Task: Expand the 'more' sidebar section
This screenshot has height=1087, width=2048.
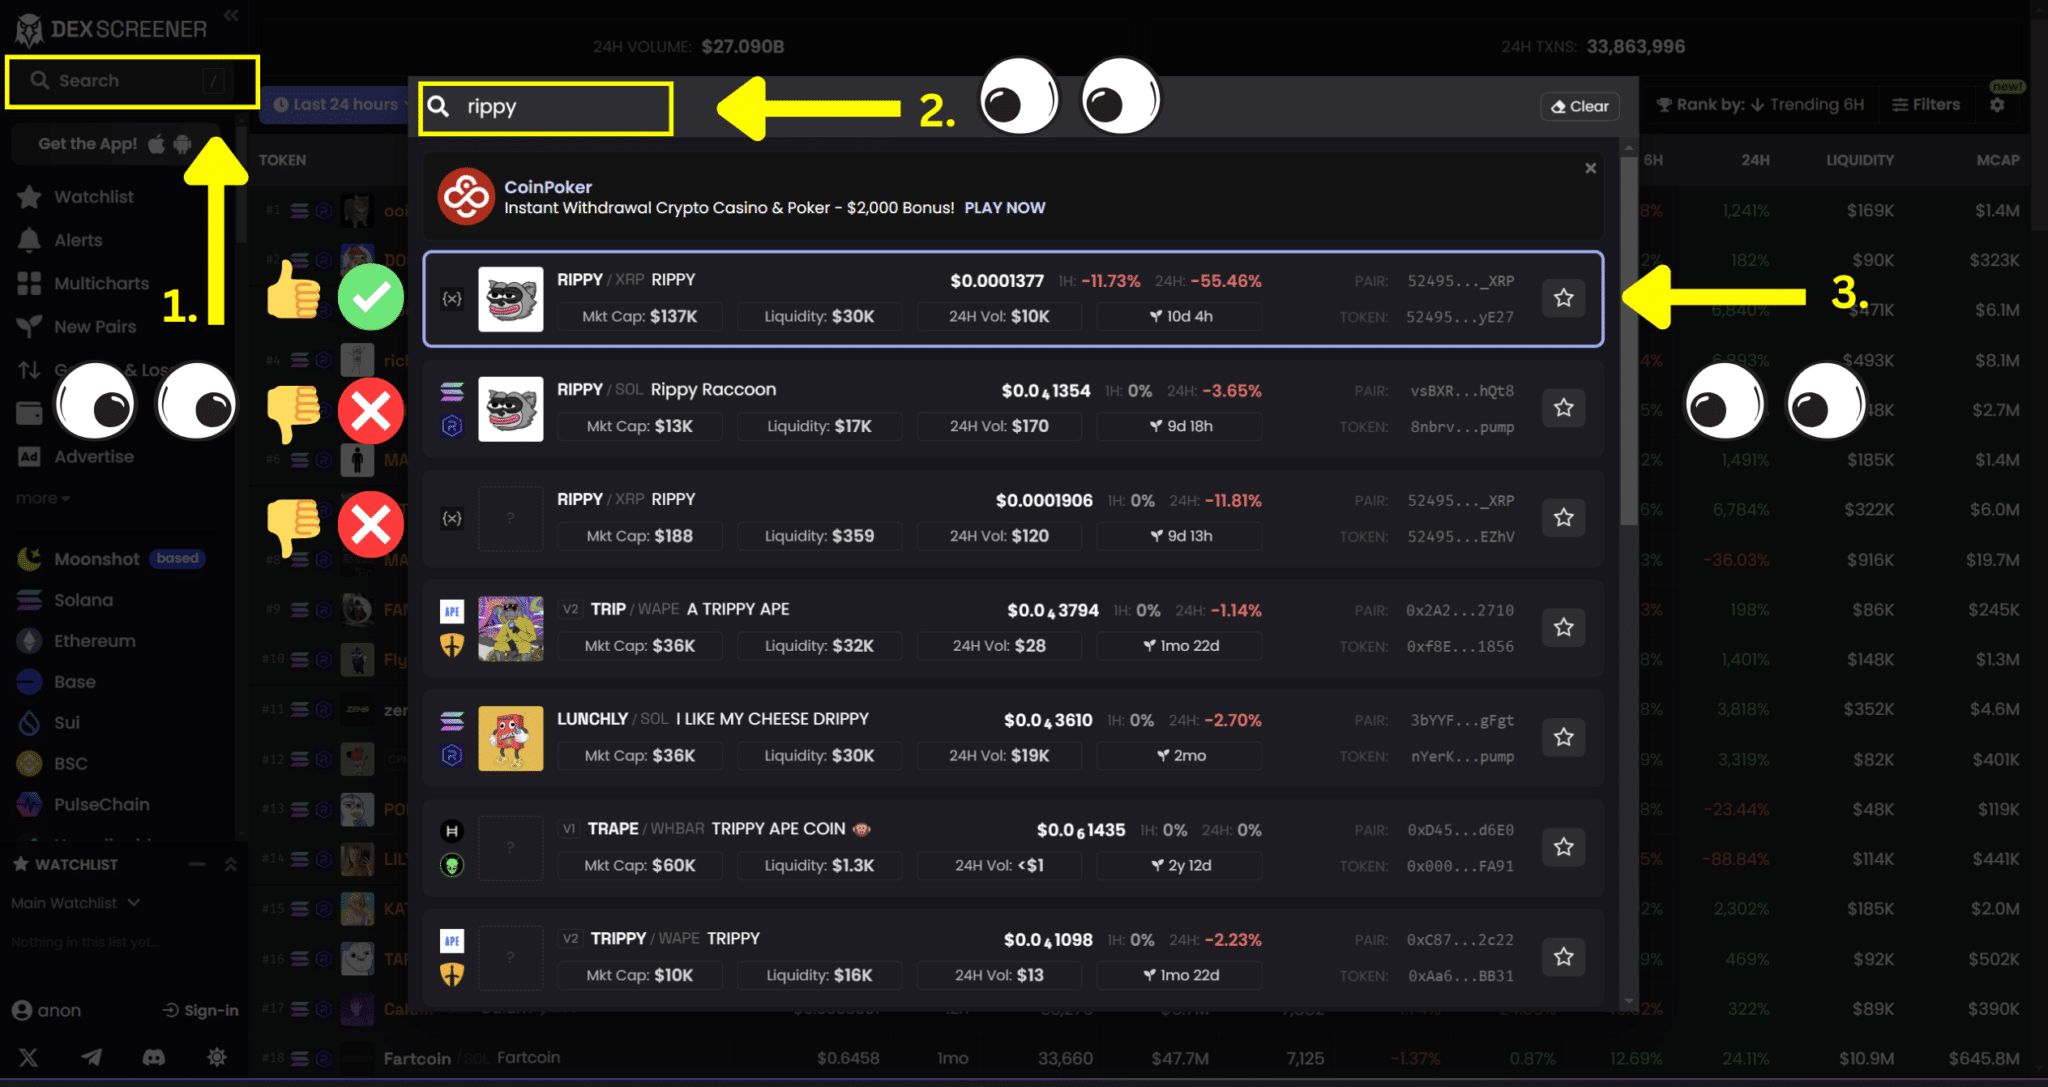Action: click(42, 498)
